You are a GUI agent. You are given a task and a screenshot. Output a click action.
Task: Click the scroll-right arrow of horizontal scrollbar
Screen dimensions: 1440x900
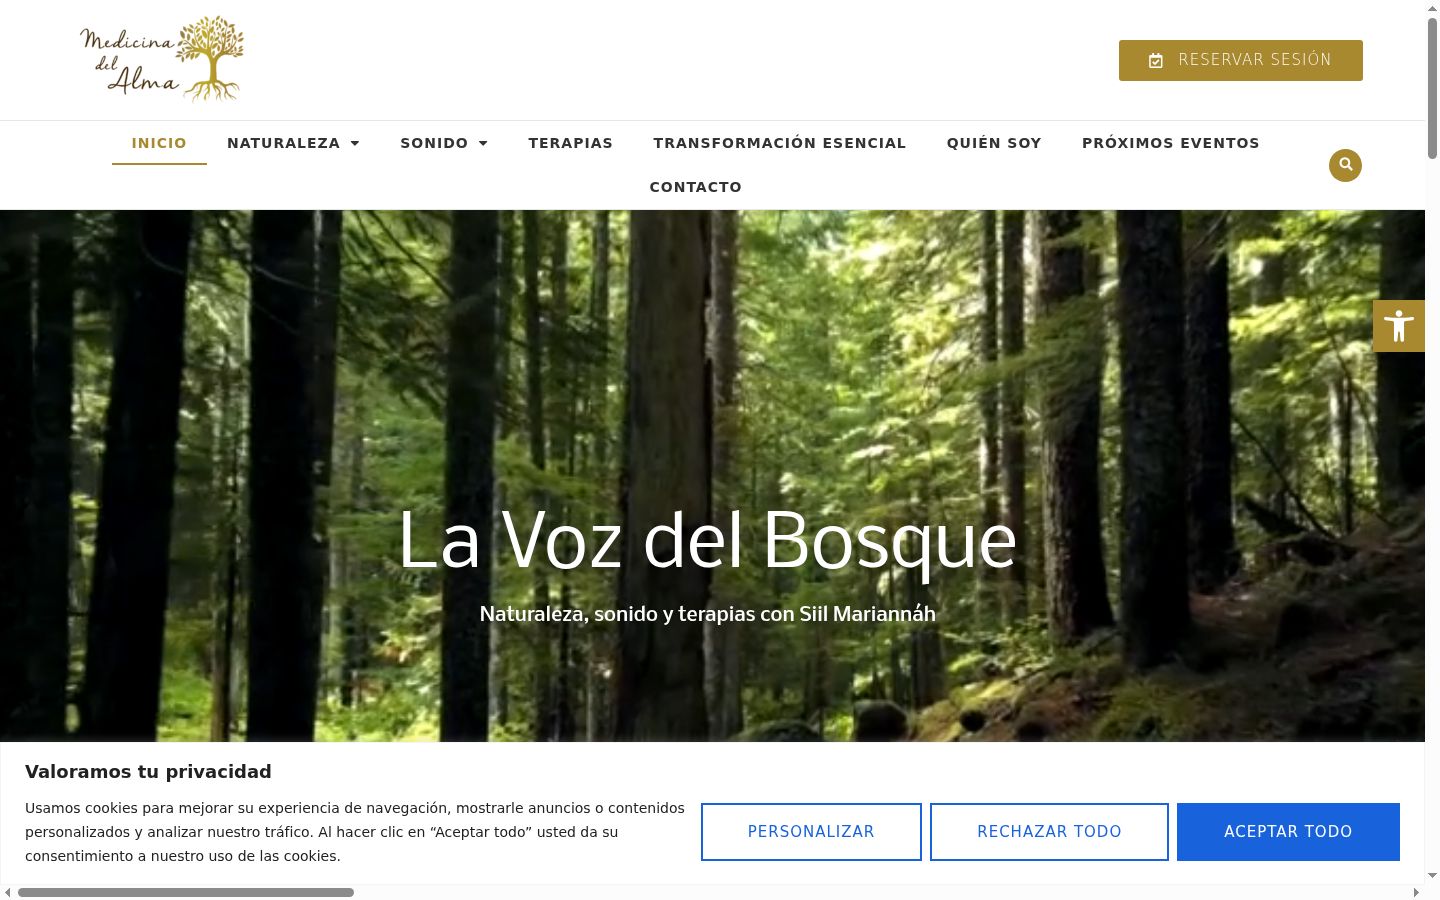pos(1416,892)
